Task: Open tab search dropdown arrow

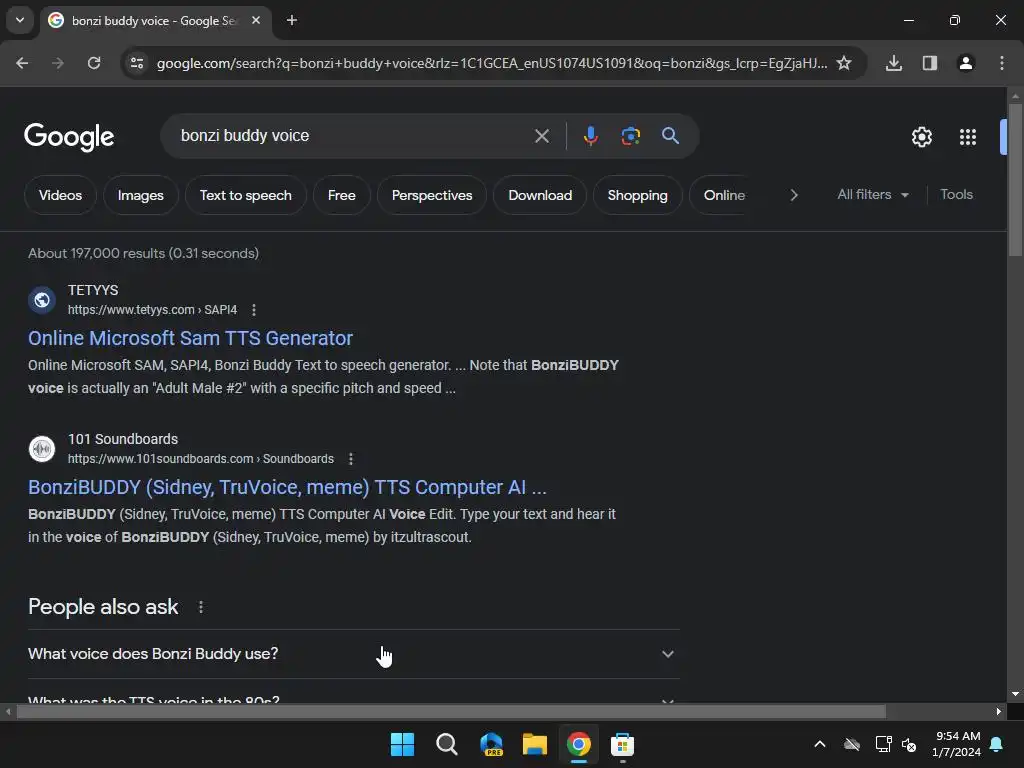Action: [x=20, y=20]
